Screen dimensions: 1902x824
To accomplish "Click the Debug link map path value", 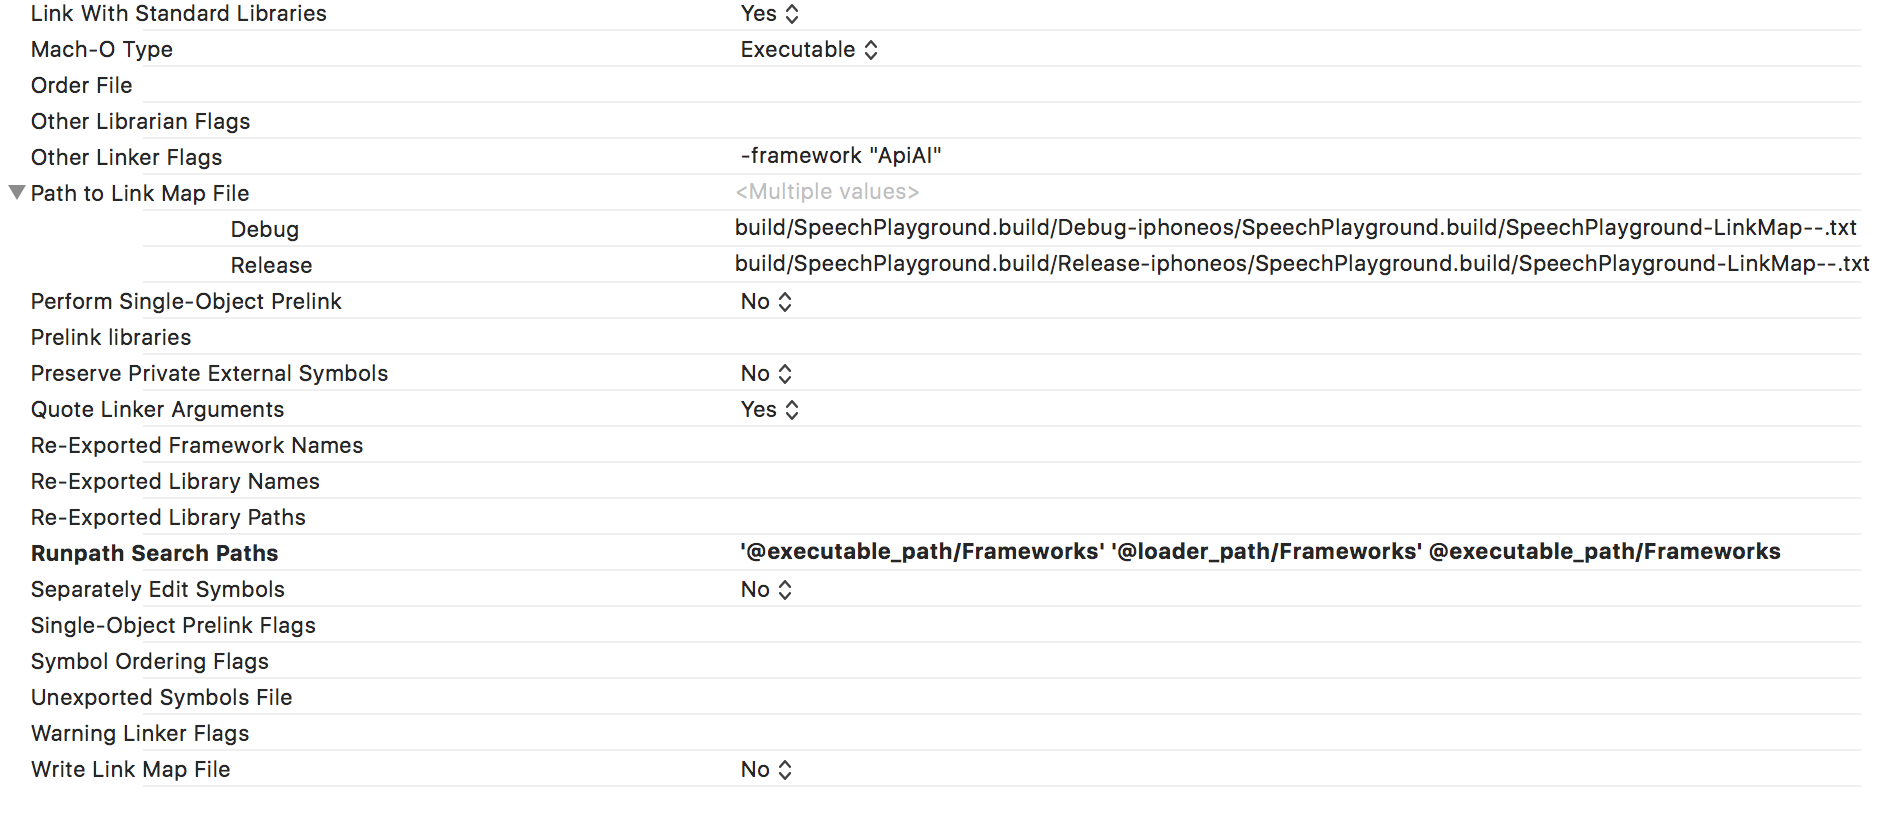I will coord(1295,228).
